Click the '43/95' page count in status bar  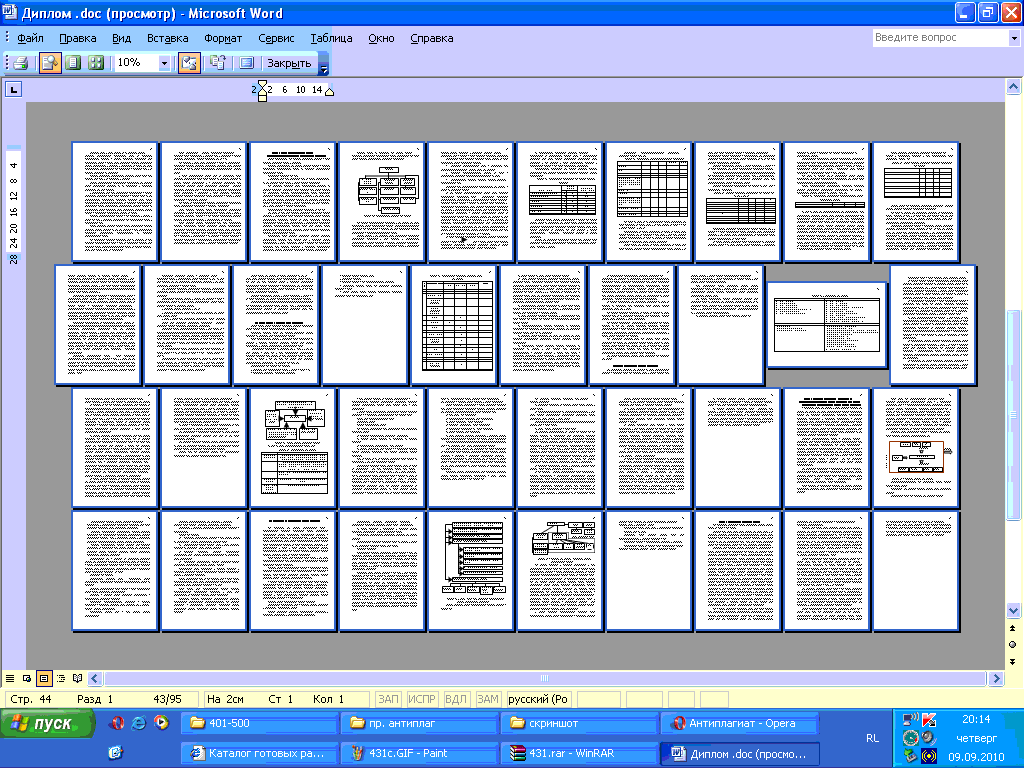167,699
